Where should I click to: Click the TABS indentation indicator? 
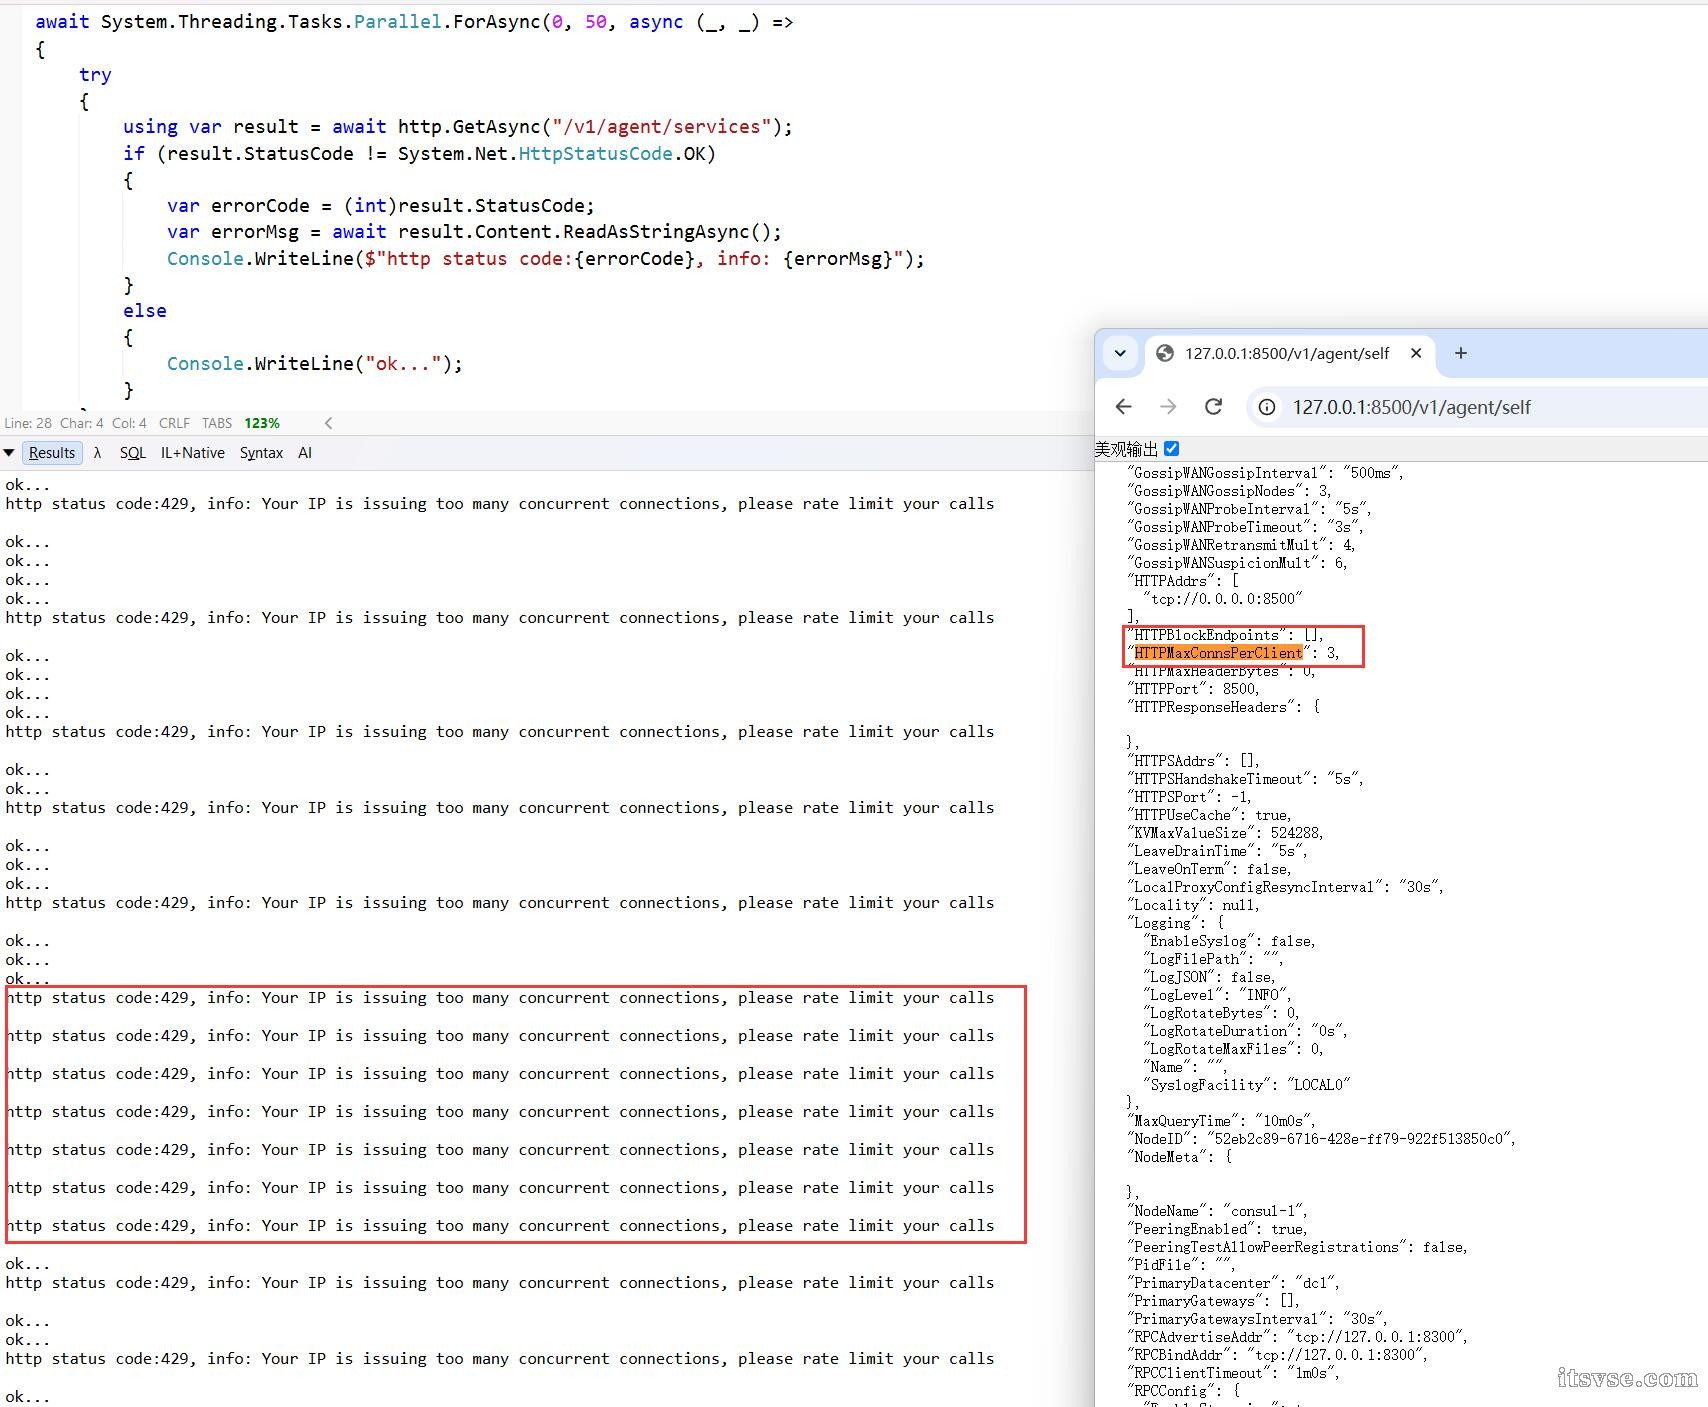click(x=217, y=423)
